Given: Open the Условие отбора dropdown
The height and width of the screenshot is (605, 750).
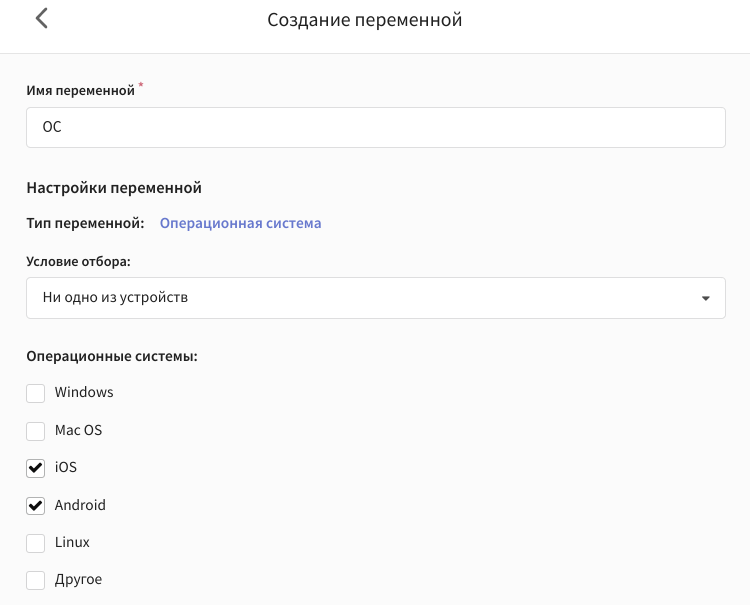Looking at the screenshot, I should tap(376, 298).
